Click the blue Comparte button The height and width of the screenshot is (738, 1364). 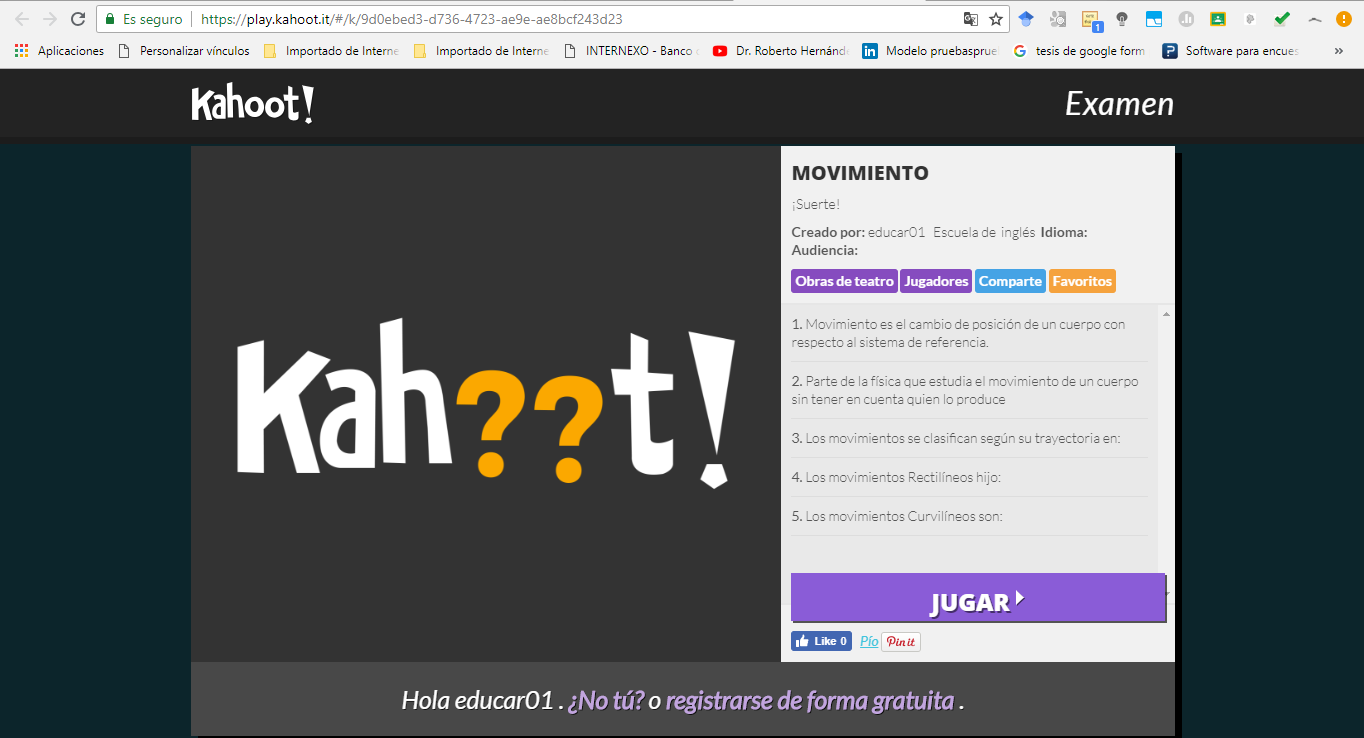(x=1010, y=281)
